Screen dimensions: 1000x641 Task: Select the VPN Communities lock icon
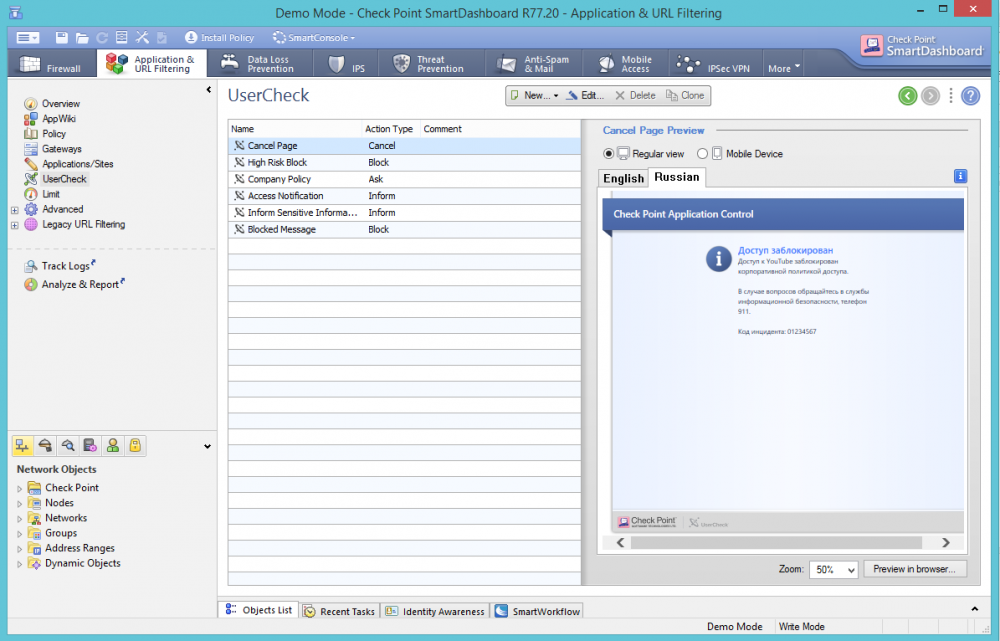(x=135, y=445)
